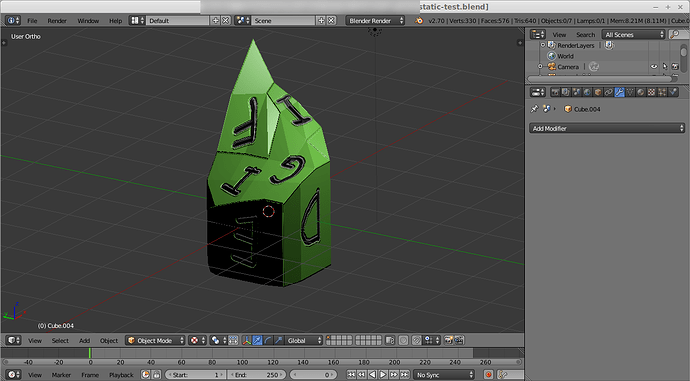The image size is (690, 381).
Task: Open the World properties tab (globe icon)
Action: point(587,92)
